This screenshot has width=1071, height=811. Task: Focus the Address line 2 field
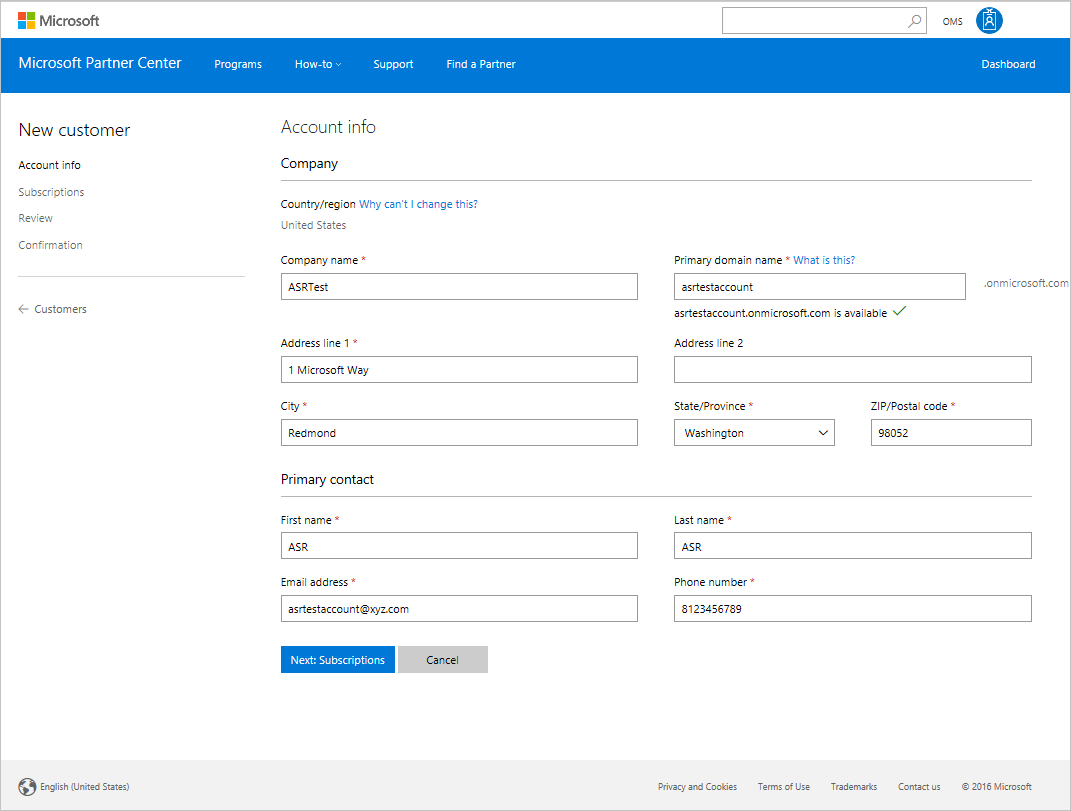pyautogui.click(x=852, y=370)
